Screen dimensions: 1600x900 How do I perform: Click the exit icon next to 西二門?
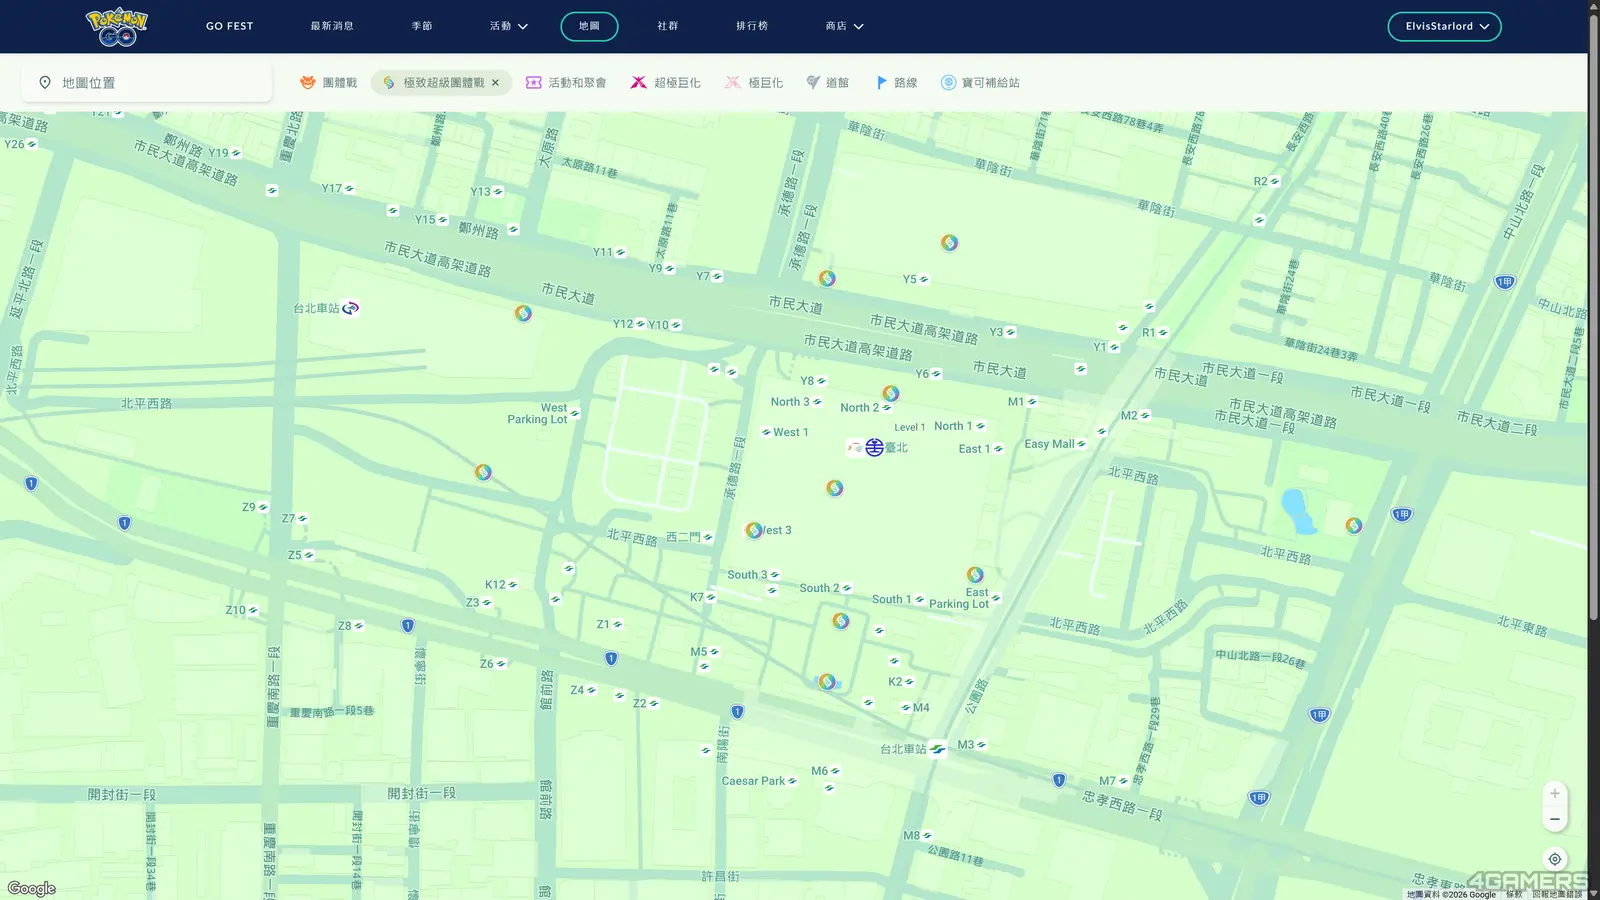708,537
